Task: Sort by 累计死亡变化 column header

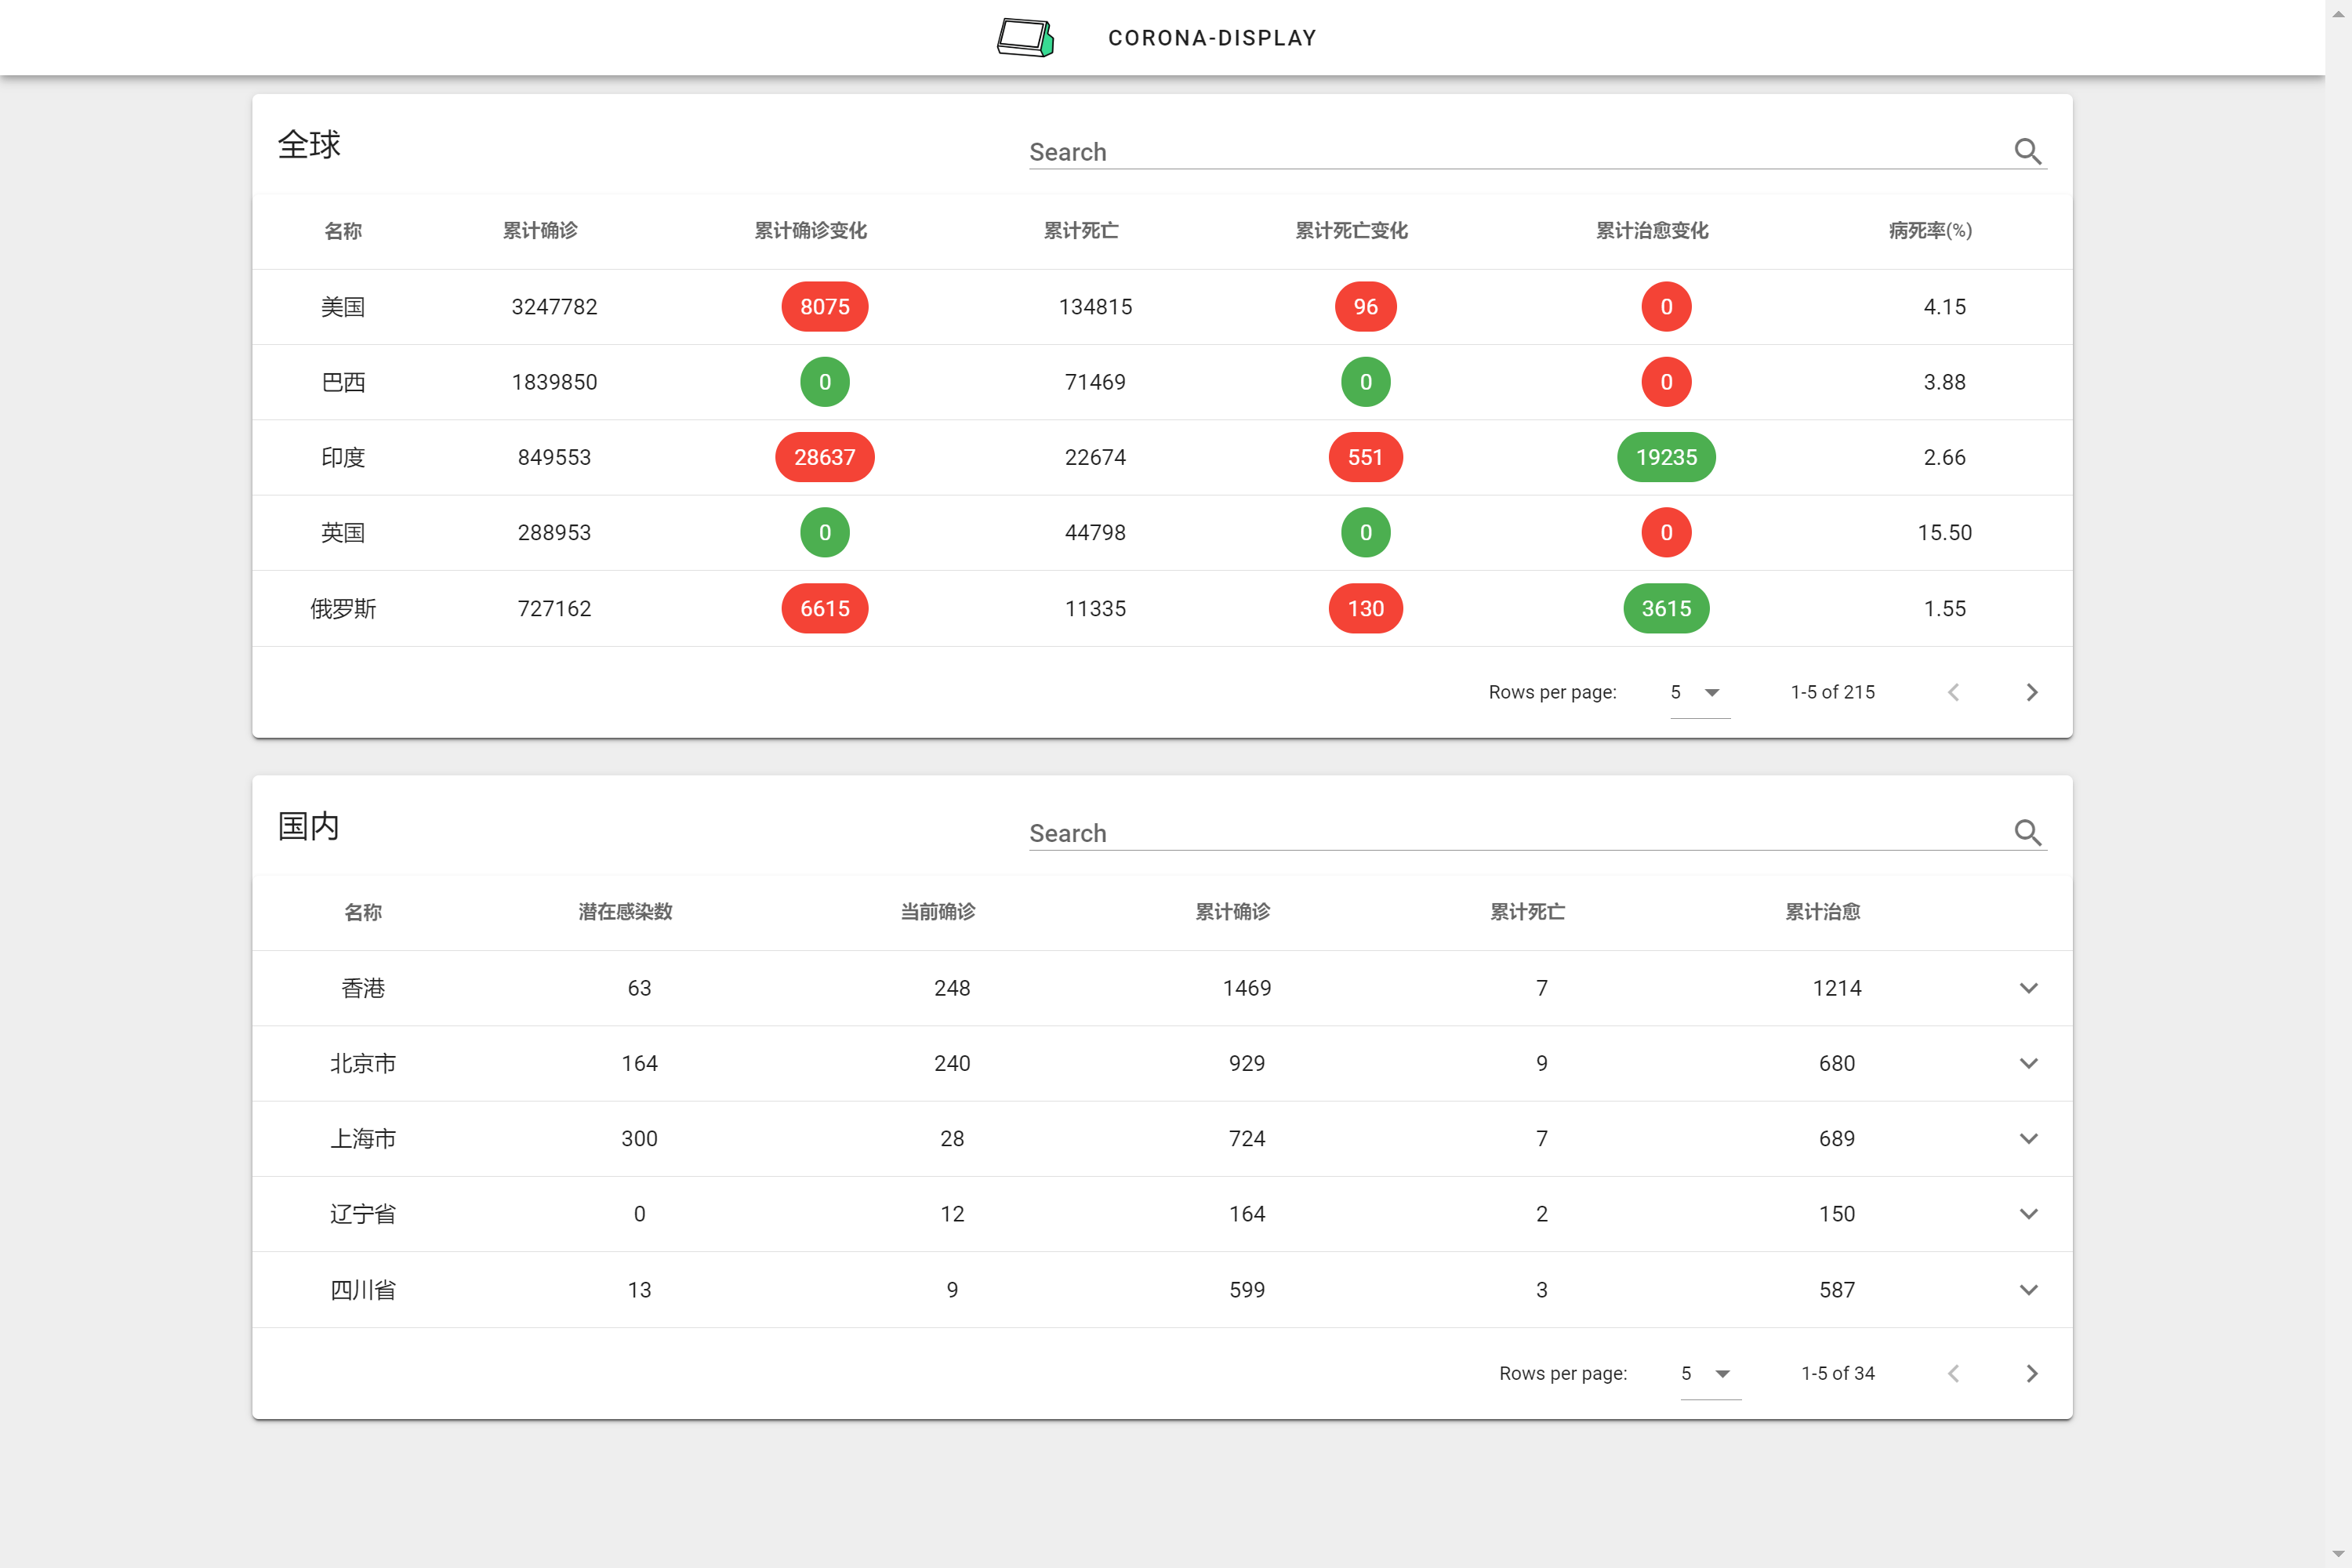Action: (1351, 230)
